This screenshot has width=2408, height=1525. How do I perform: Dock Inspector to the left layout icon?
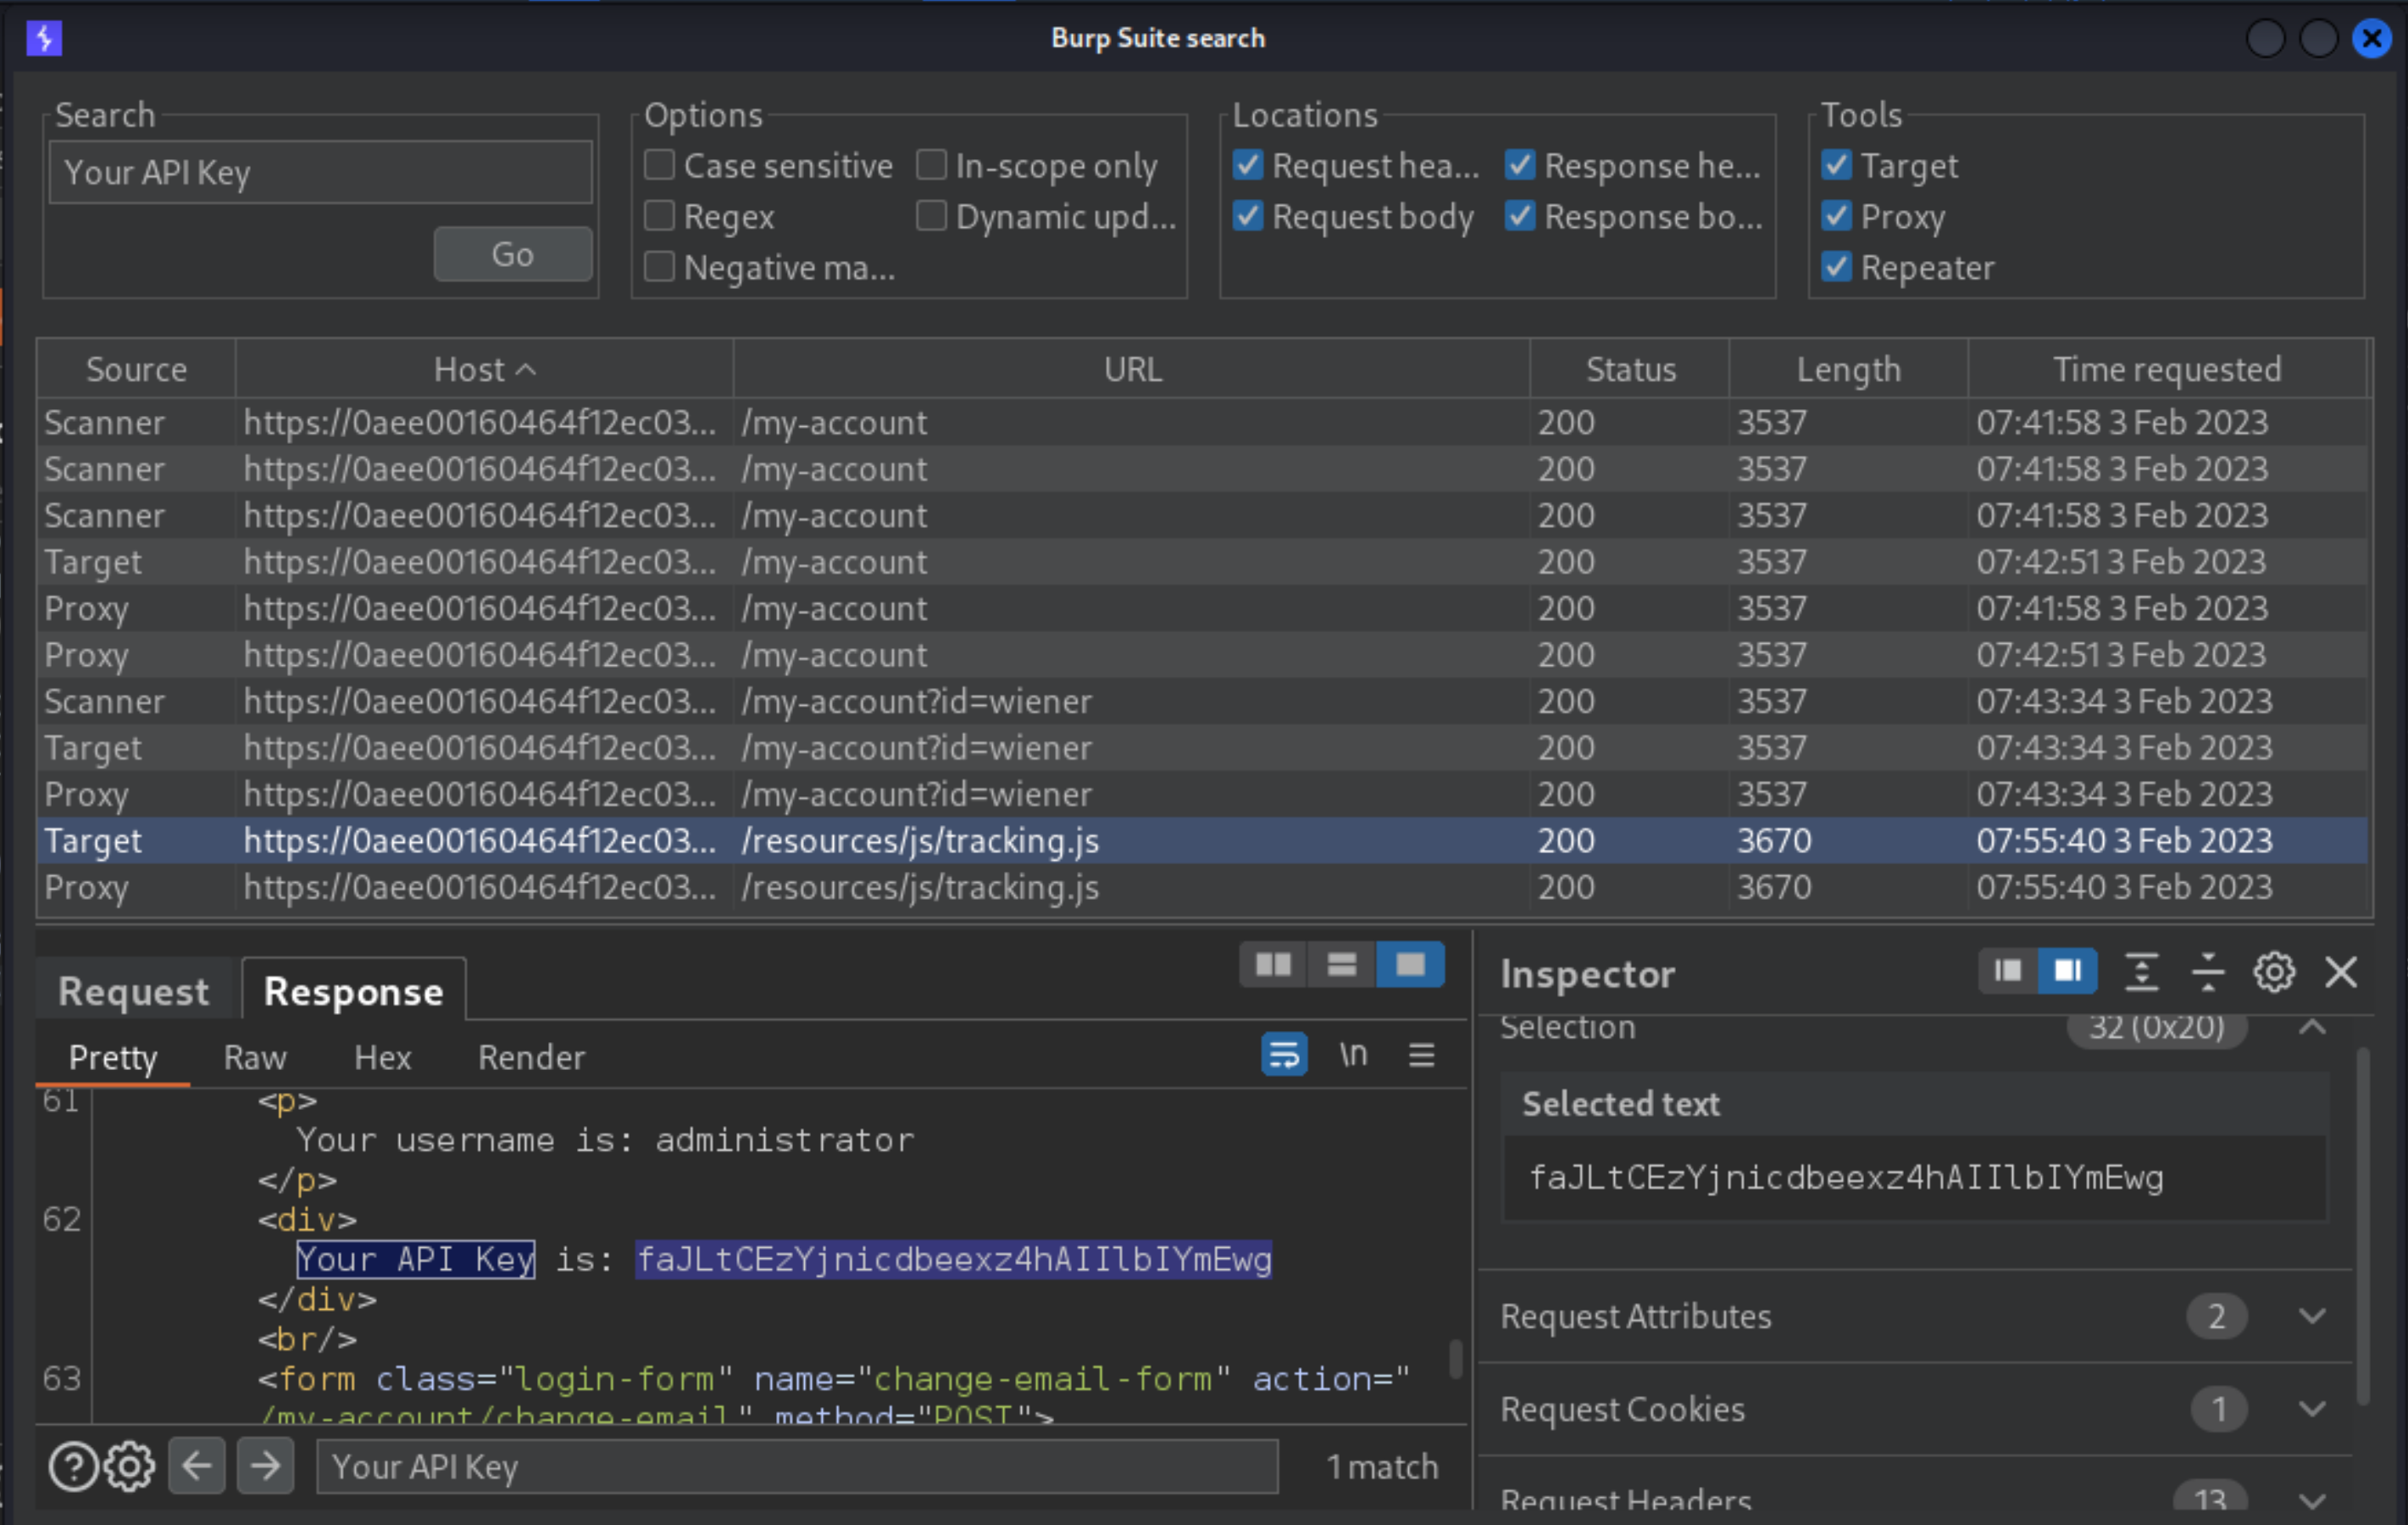click(x=2008, y=971)
